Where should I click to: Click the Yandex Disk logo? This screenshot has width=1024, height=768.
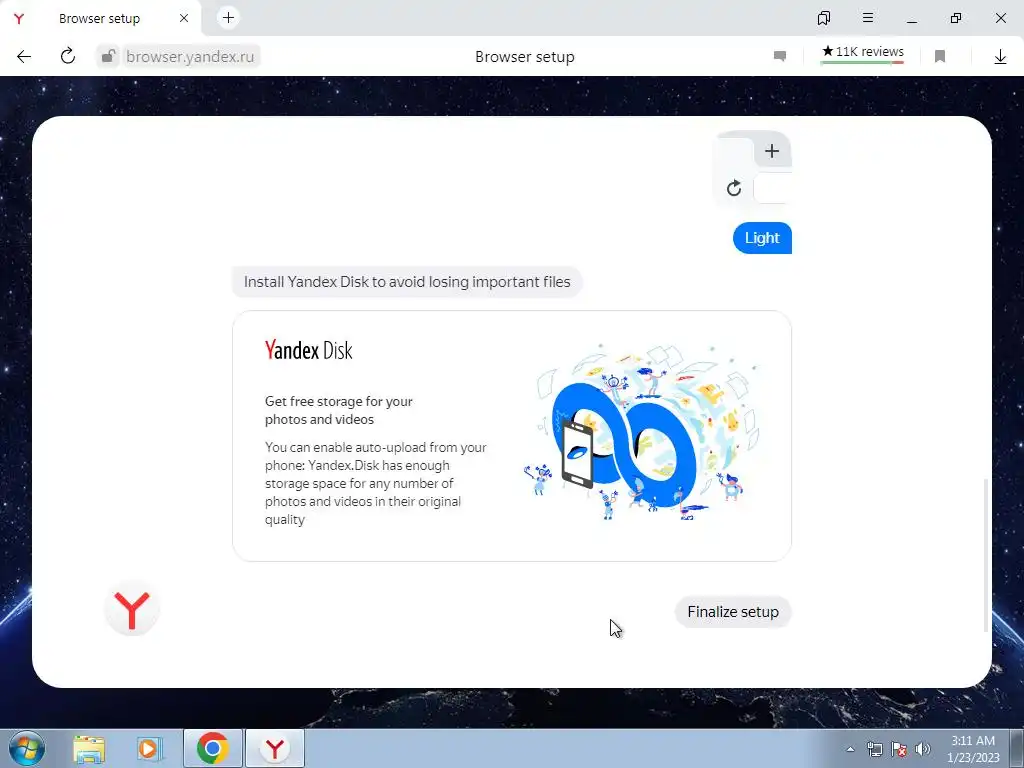[308, 350]
